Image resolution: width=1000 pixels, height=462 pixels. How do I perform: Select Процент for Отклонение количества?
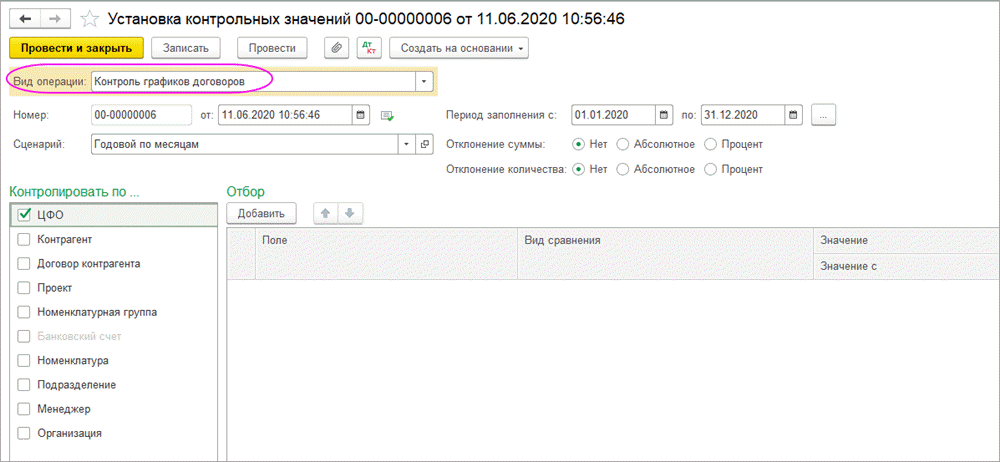711,169
